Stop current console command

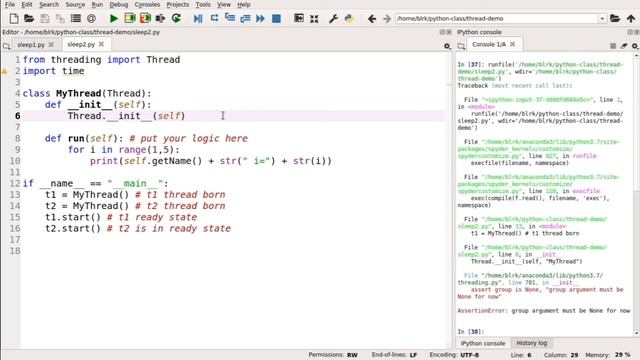[x=613, y=46]
